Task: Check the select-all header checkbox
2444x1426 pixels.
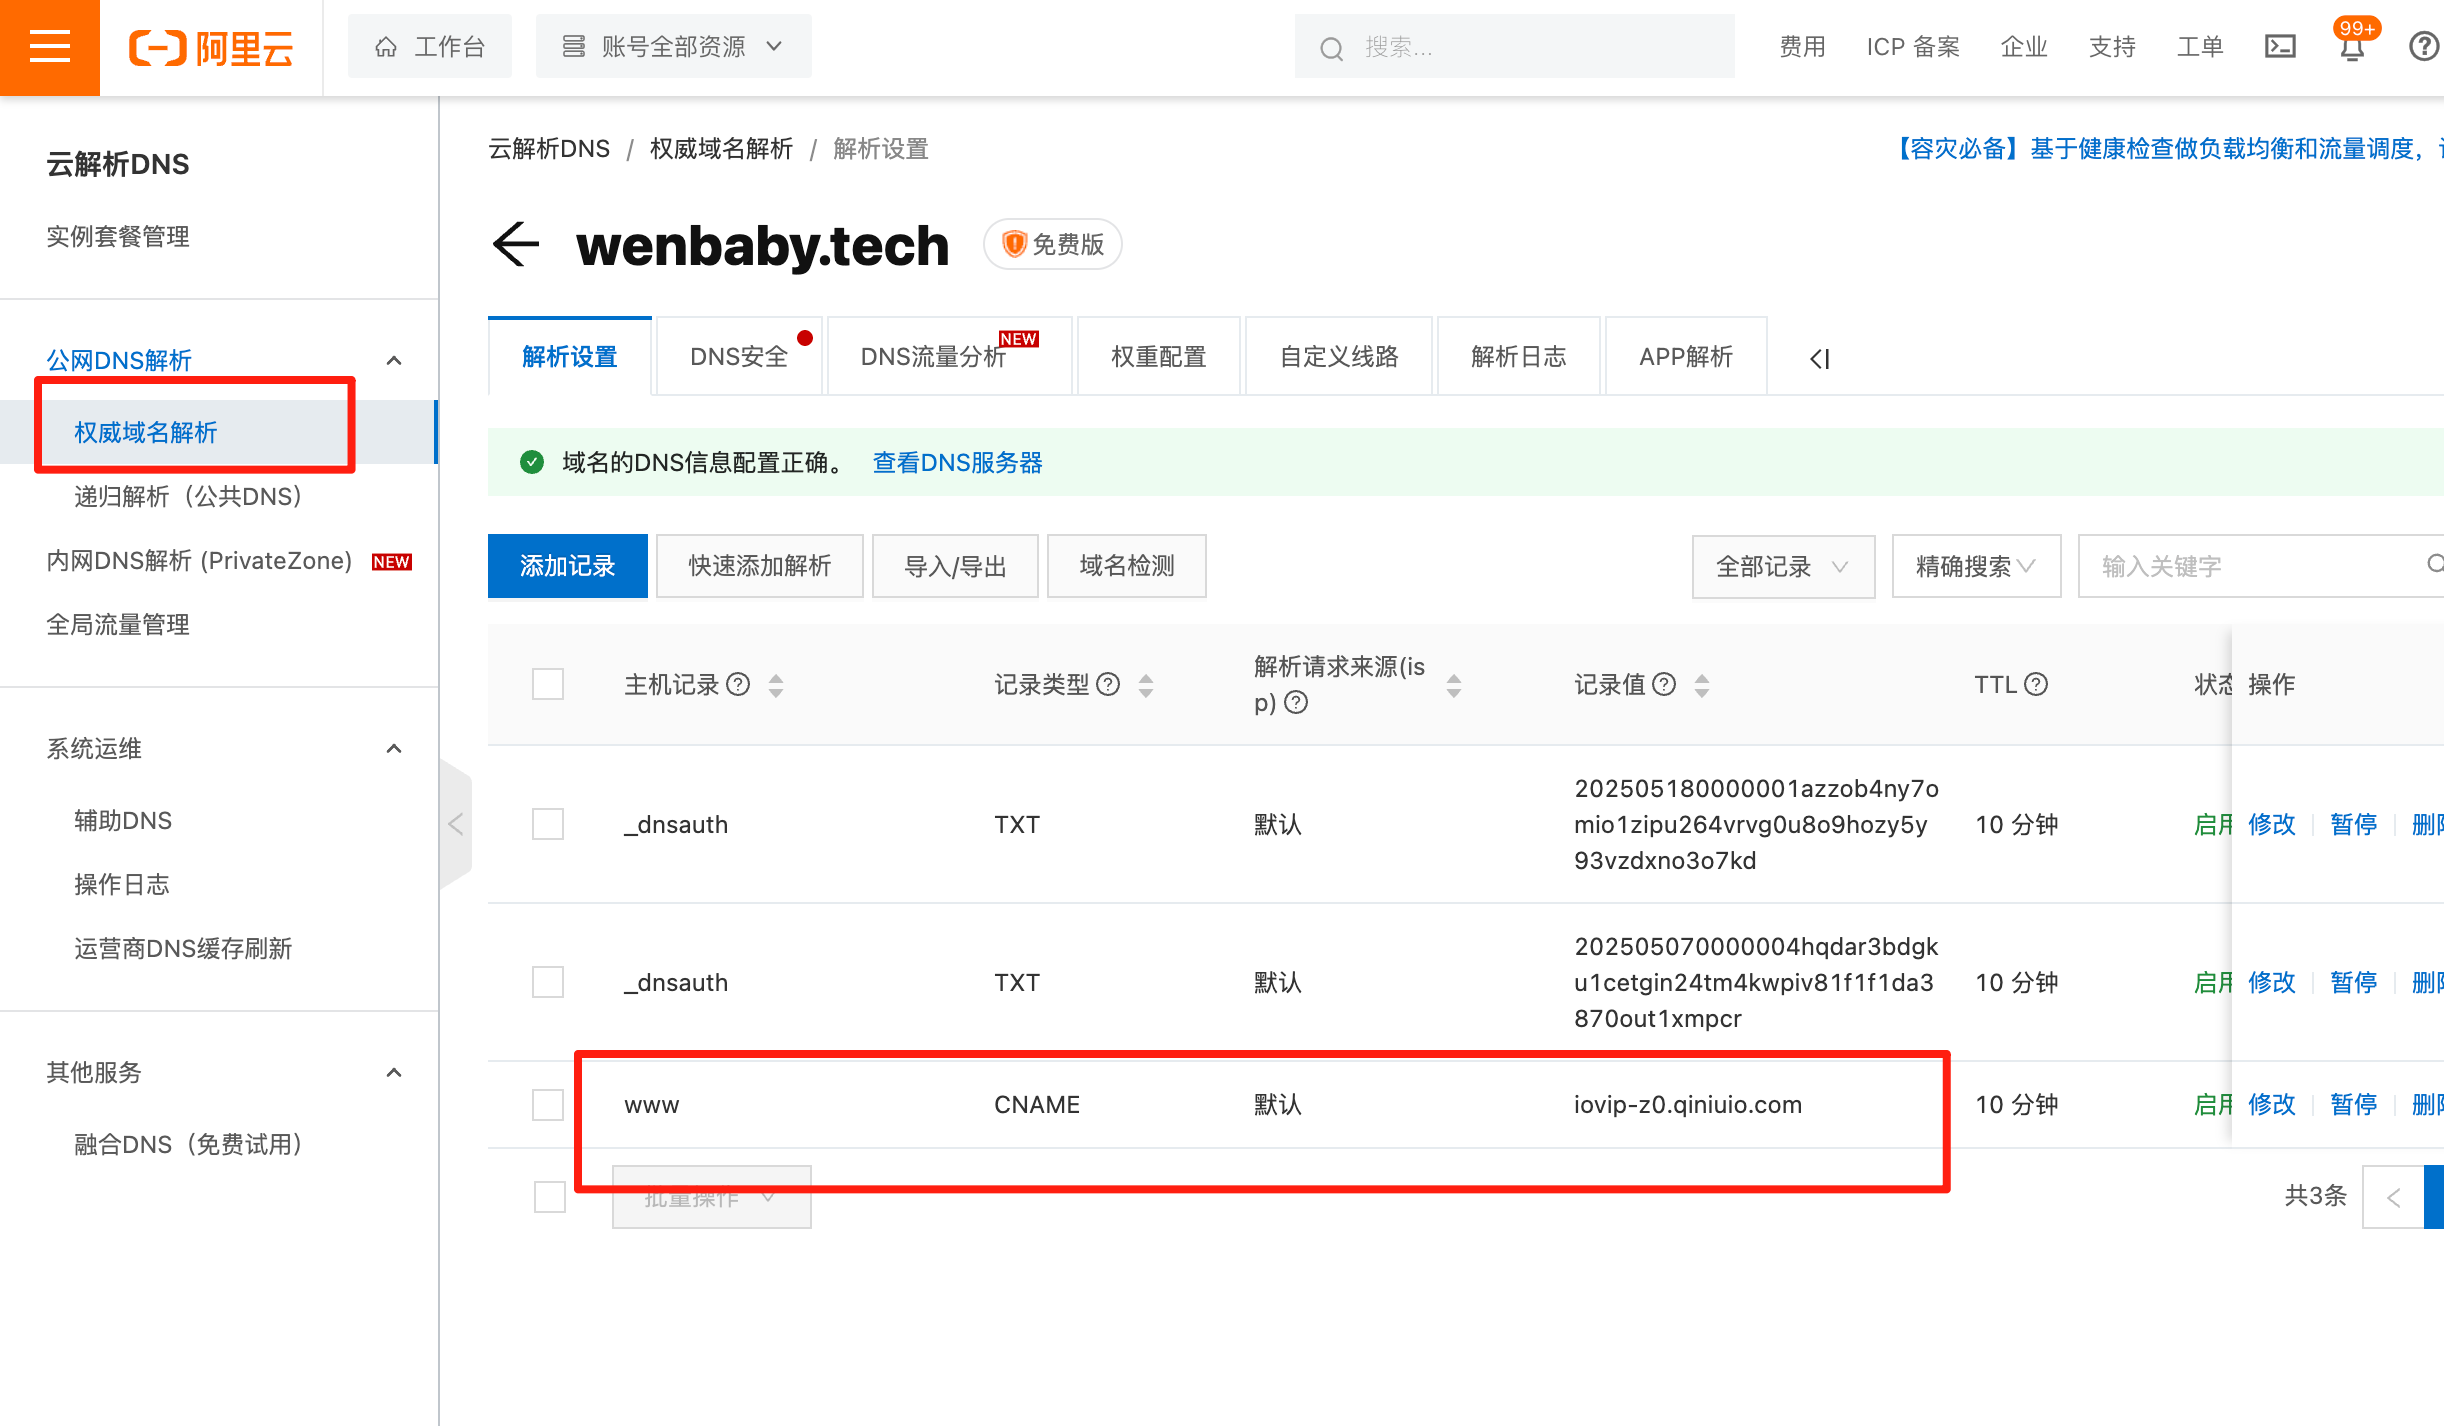Action: 548,684
